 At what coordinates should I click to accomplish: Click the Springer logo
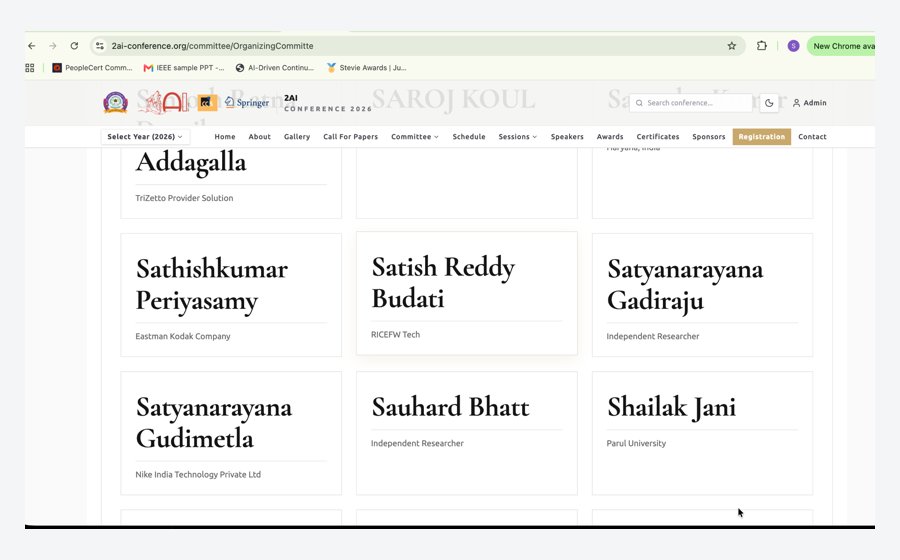click(247, 103)
